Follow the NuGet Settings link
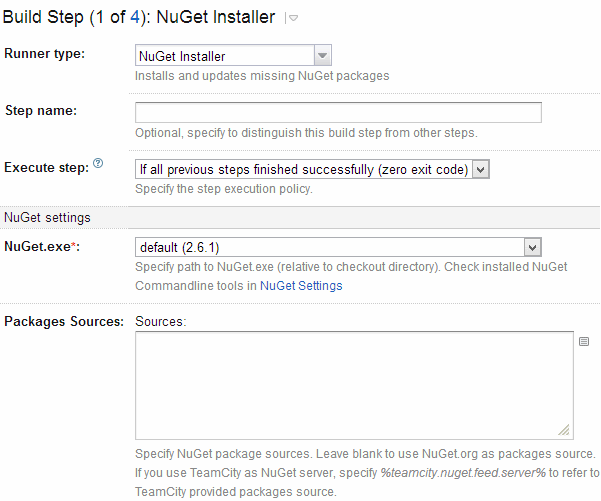This screenshot has height=501, width=601. 301,286
